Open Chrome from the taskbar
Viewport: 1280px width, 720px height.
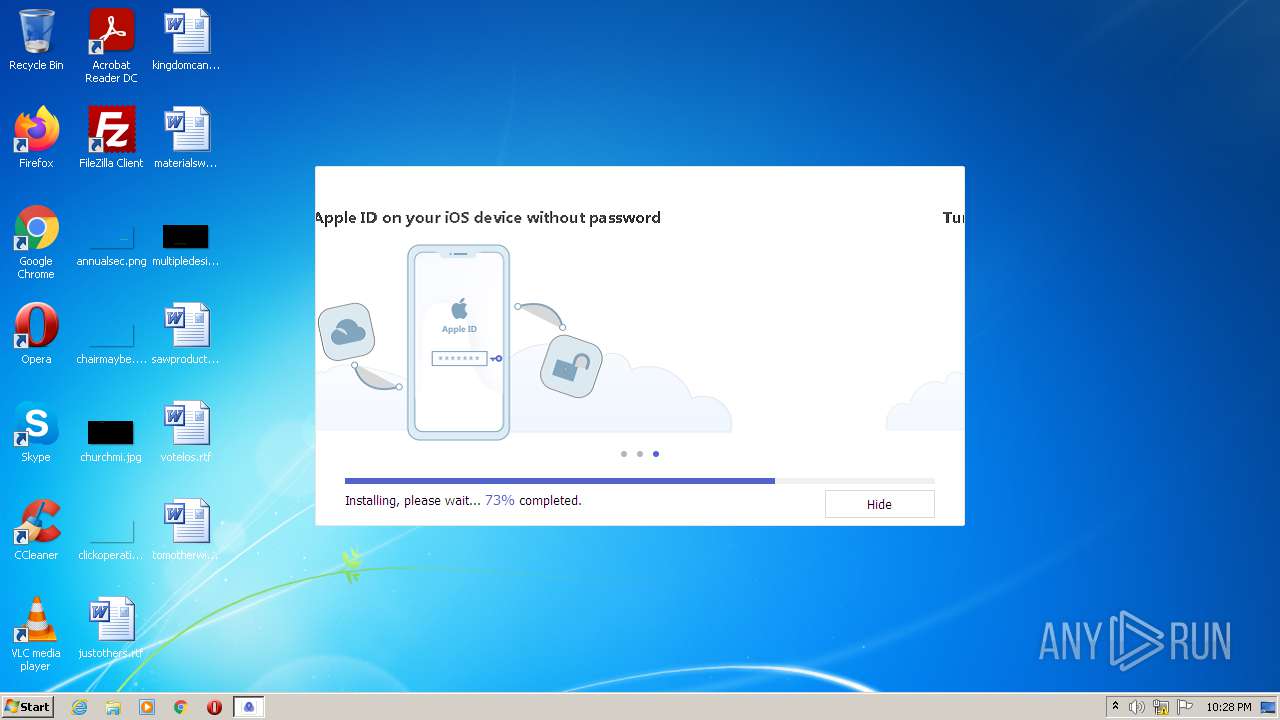[x=181, y=707]
